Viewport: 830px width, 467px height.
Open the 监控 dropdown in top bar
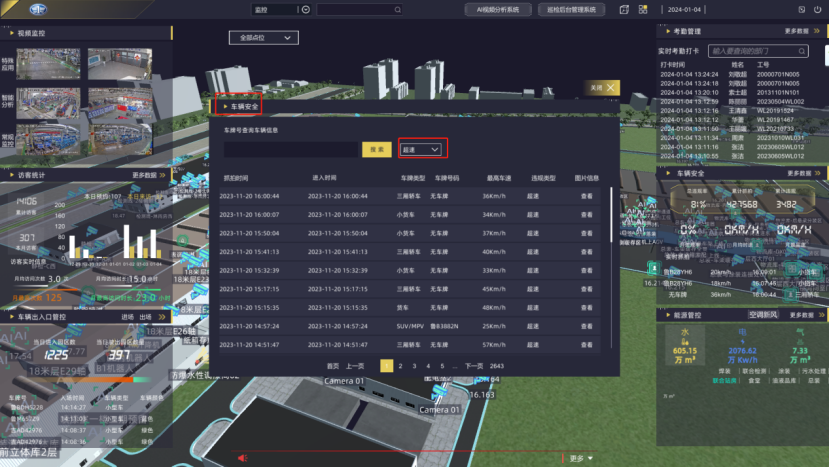pos(274,9)
